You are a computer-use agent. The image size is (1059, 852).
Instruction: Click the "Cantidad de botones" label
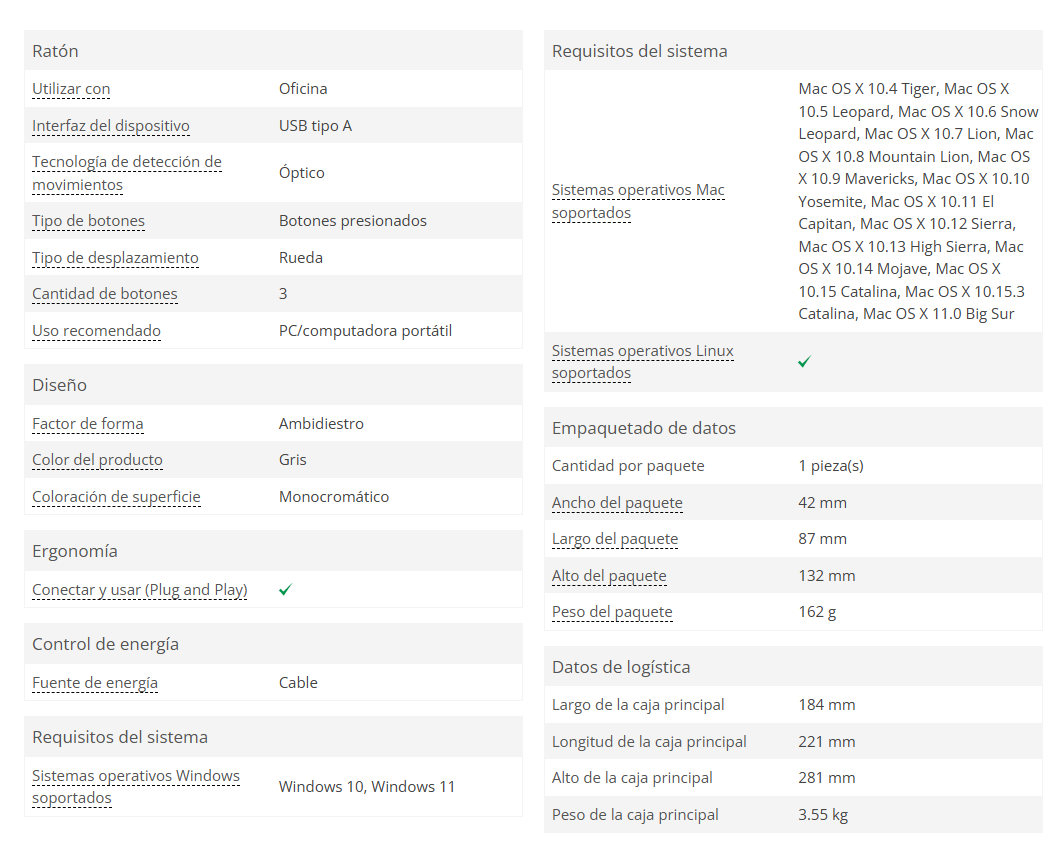click(x=105, y=294)
